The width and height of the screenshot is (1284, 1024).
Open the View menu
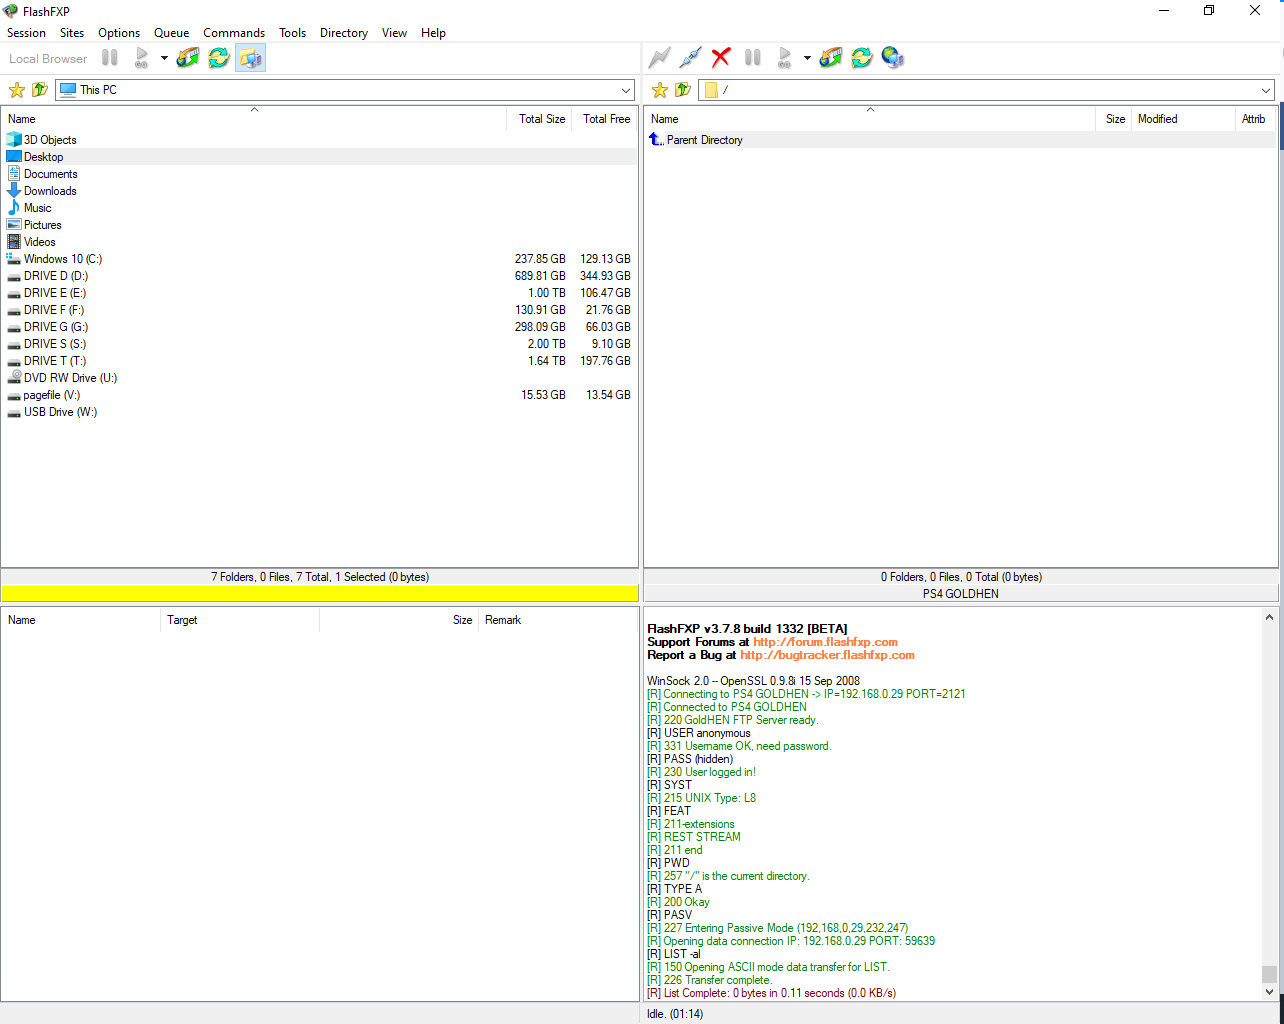[x=395, y=33]
